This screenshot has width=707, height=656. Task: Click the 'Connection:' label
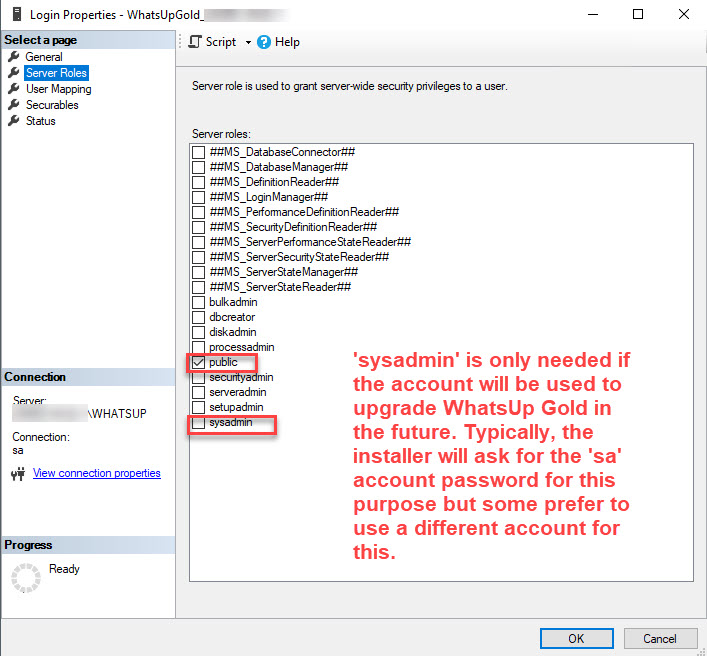[x=41, y=437]
